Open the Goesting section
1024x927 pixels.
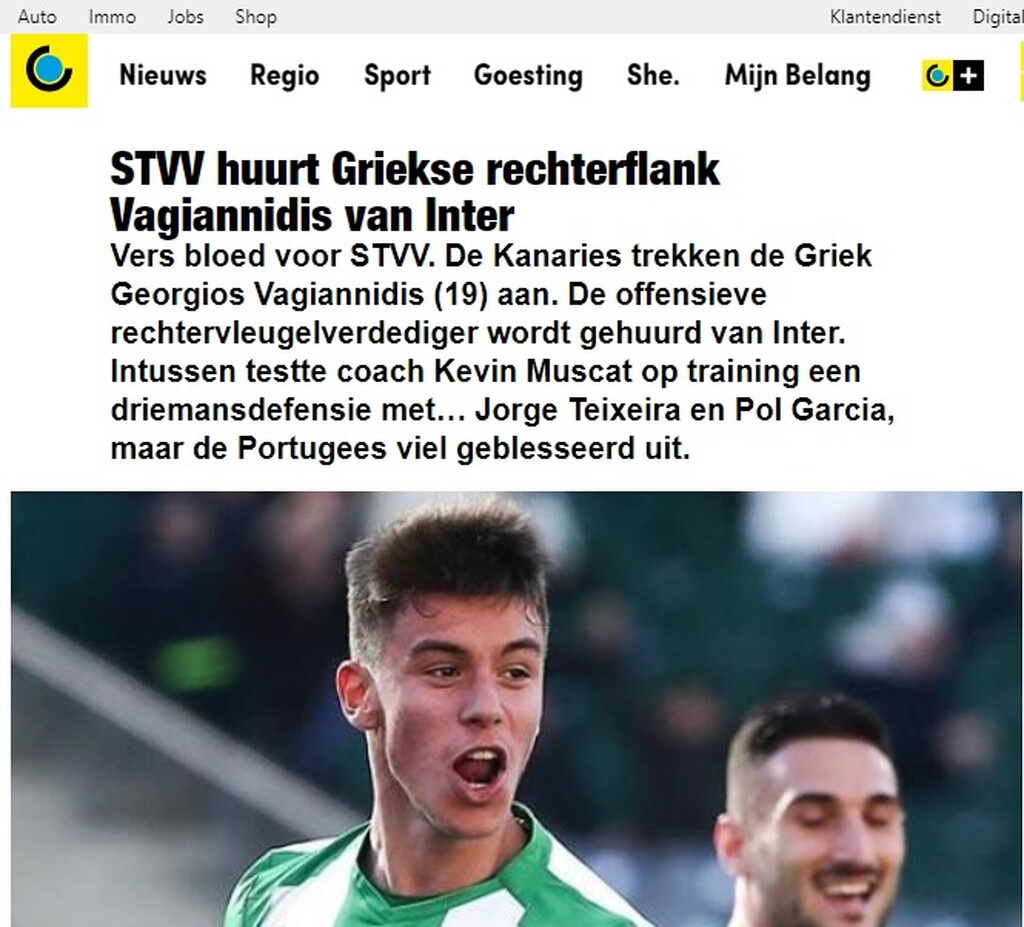point(528,76)
